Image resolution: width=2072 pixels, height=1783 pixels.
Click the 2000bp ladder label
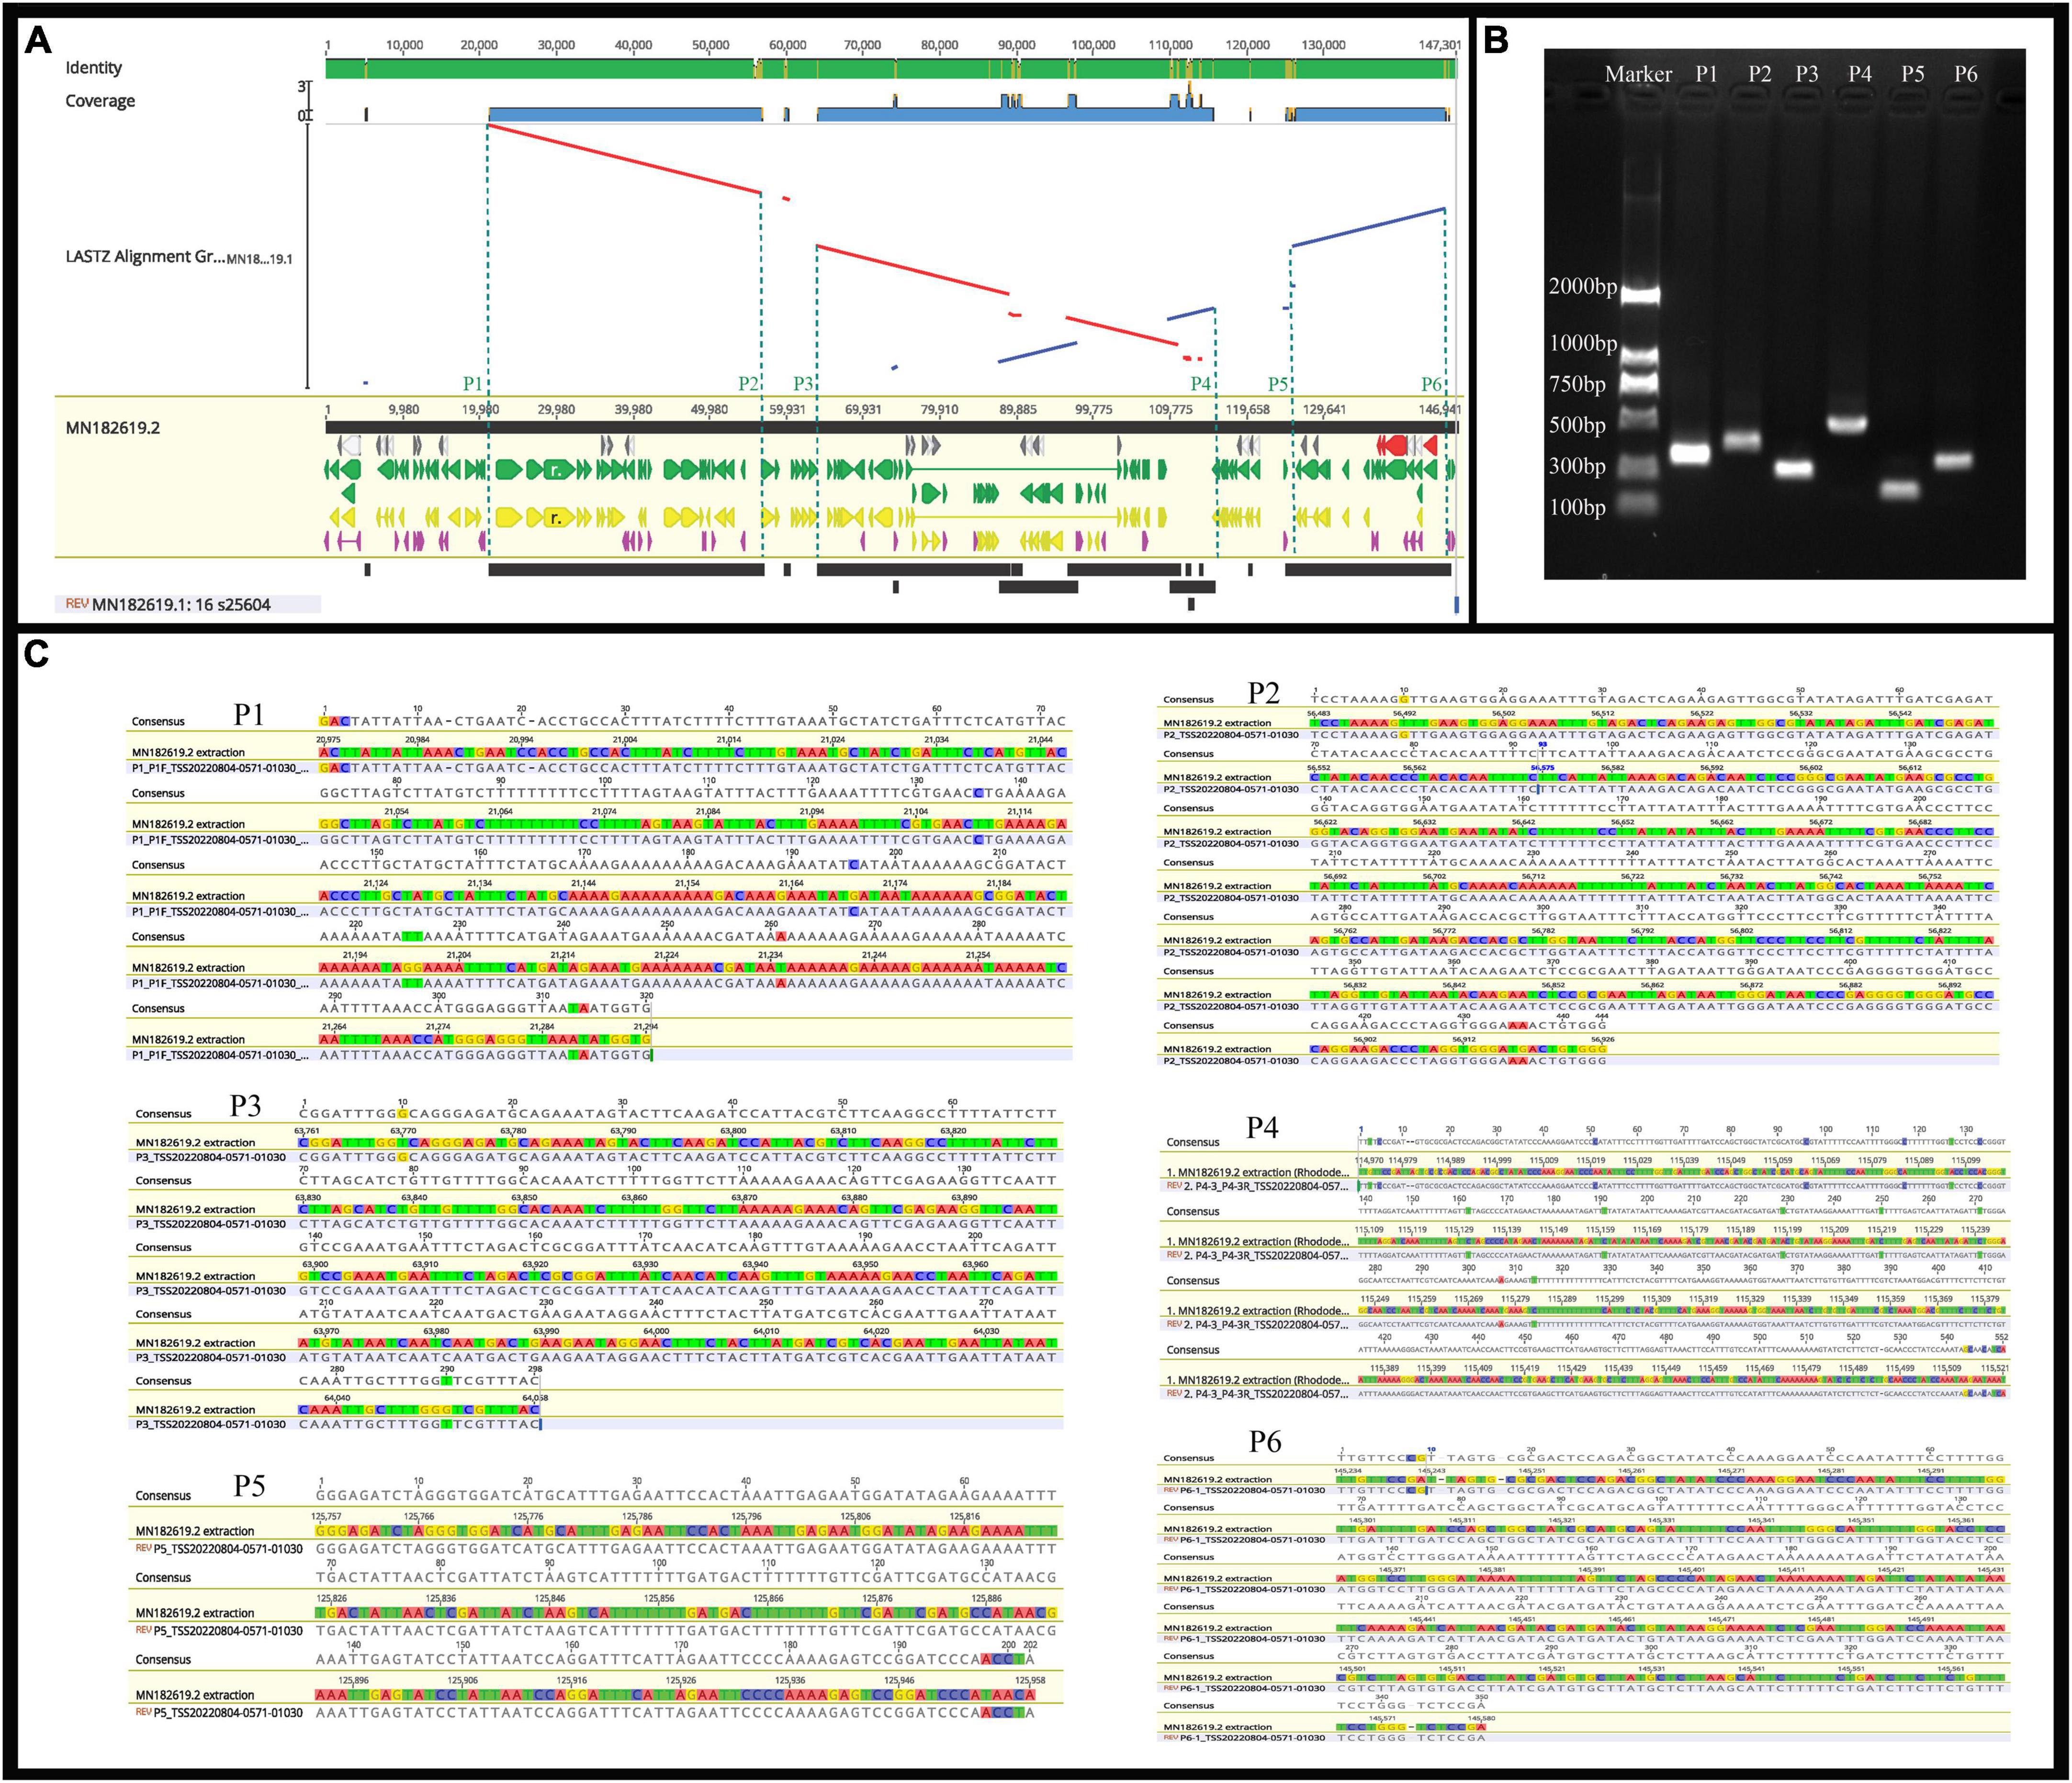1583,287
